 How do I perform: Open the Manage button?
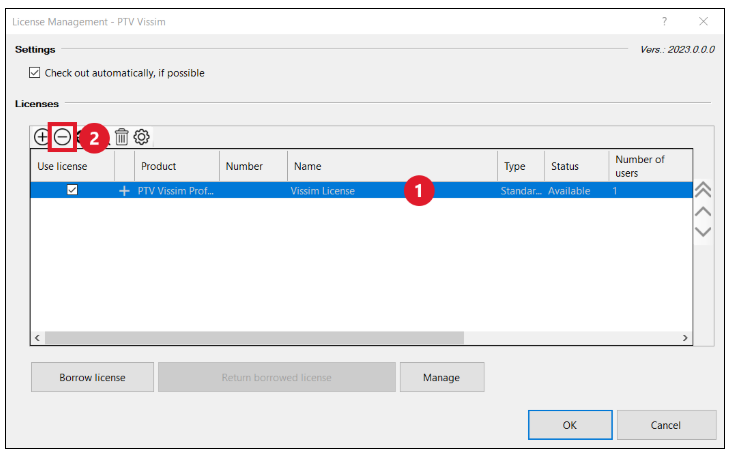[442, 377]
